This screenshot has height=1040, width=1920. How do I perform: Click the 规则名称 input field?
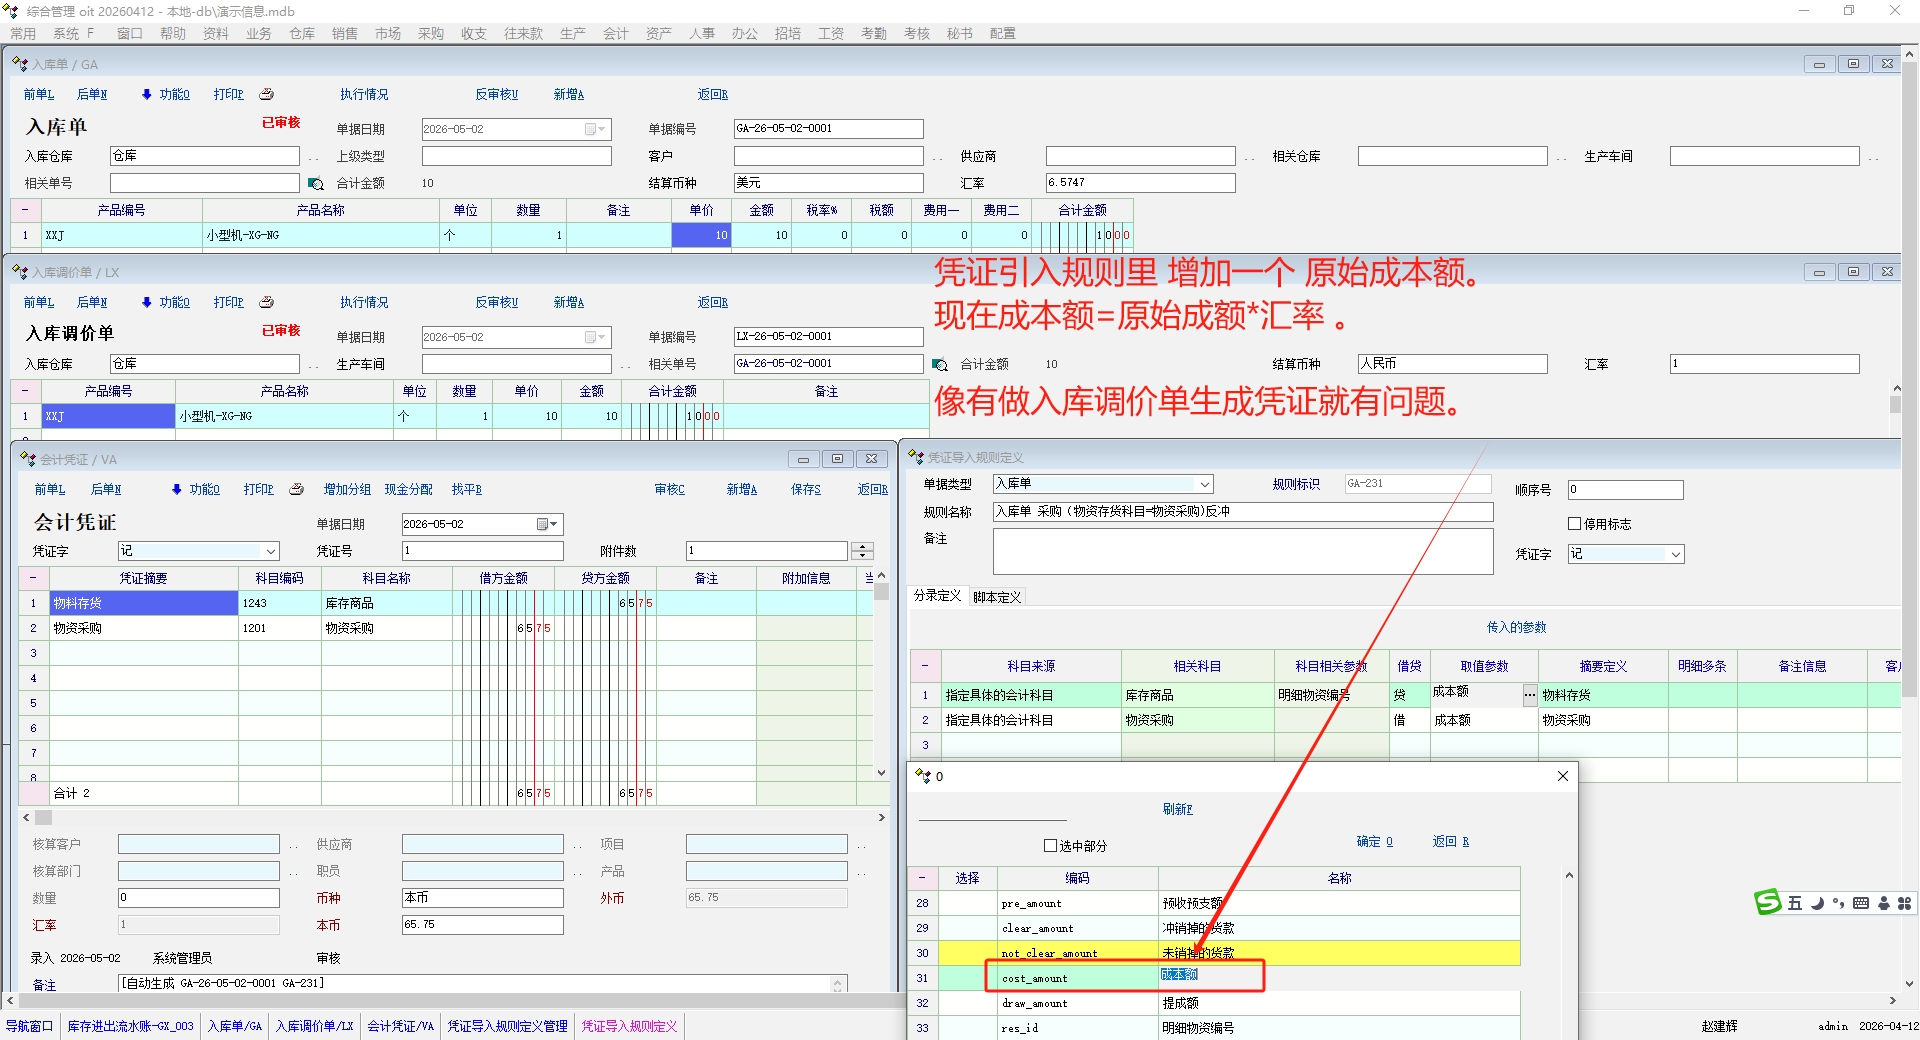pyautogui.click(x=1243, y=511)
